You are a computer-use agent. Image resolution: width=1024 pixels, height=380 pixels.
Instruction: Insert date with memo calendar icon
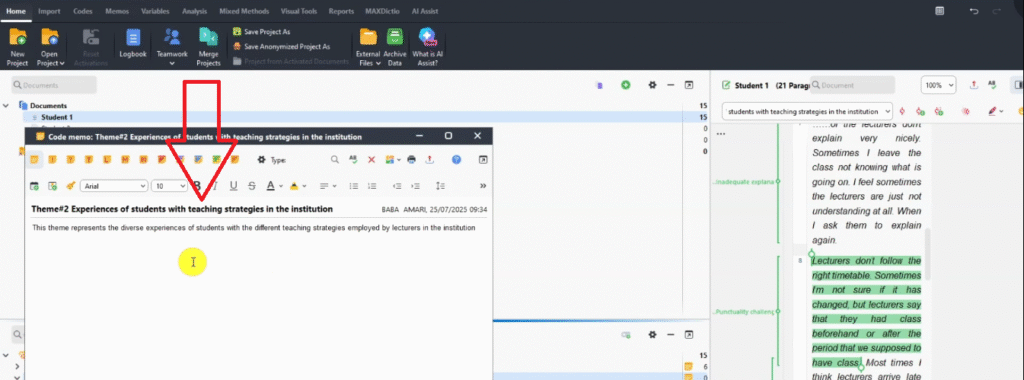click(34, 186)
